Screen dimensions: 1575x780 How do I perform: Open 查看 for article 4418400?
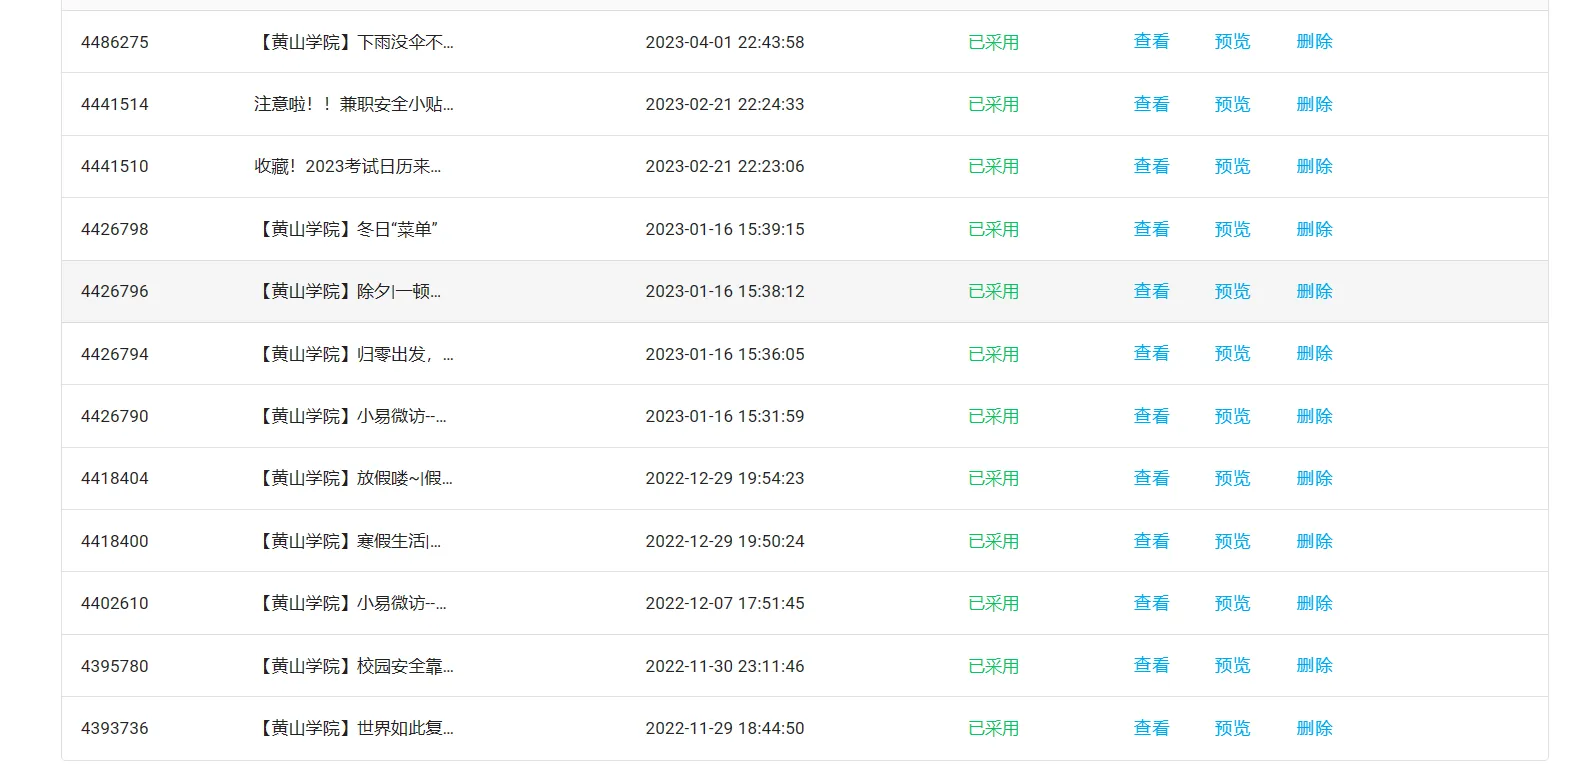pos(1150,541)
